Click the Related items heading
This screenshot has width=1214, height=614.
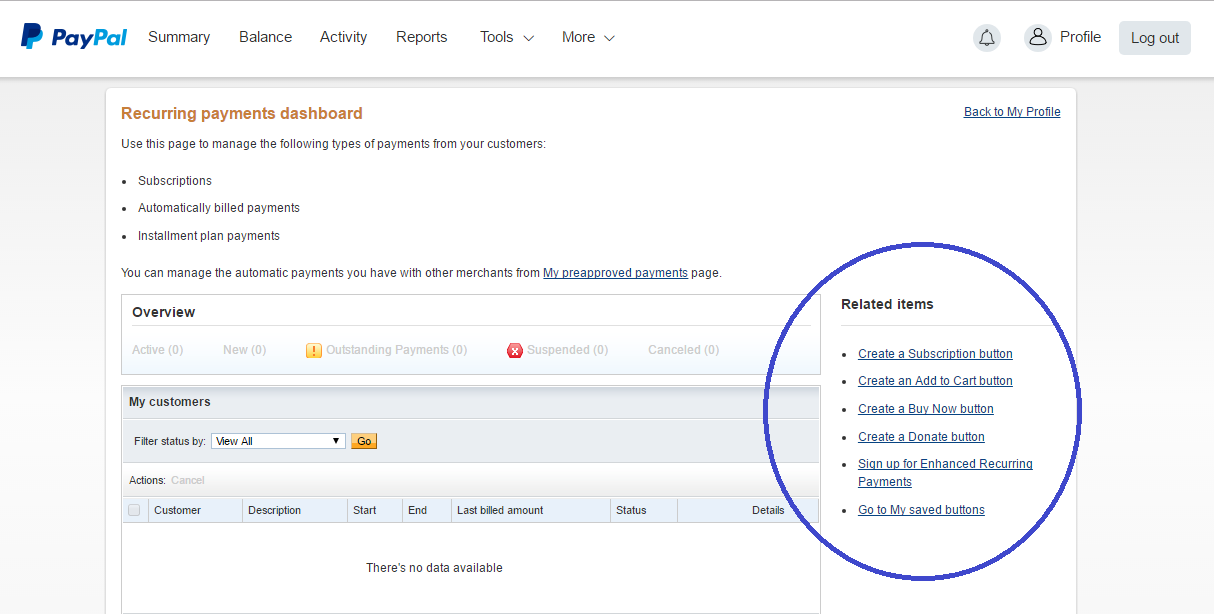[887, 304]
